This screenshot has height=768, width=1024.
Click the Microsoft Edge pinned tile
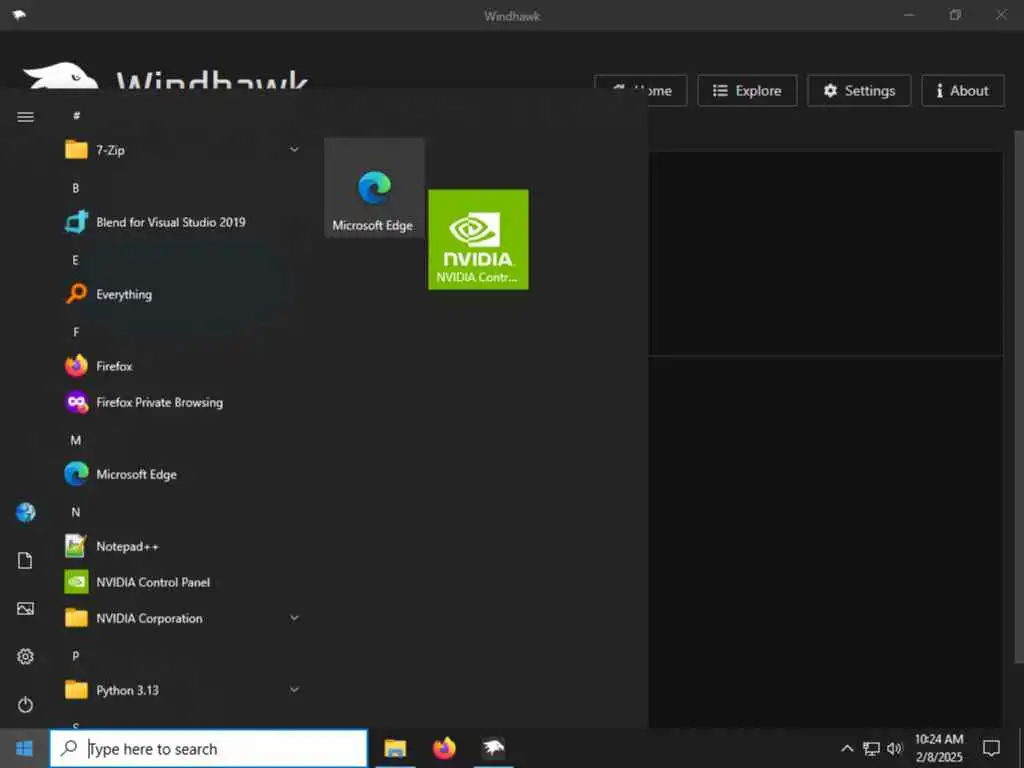click(x=374, y=187)
